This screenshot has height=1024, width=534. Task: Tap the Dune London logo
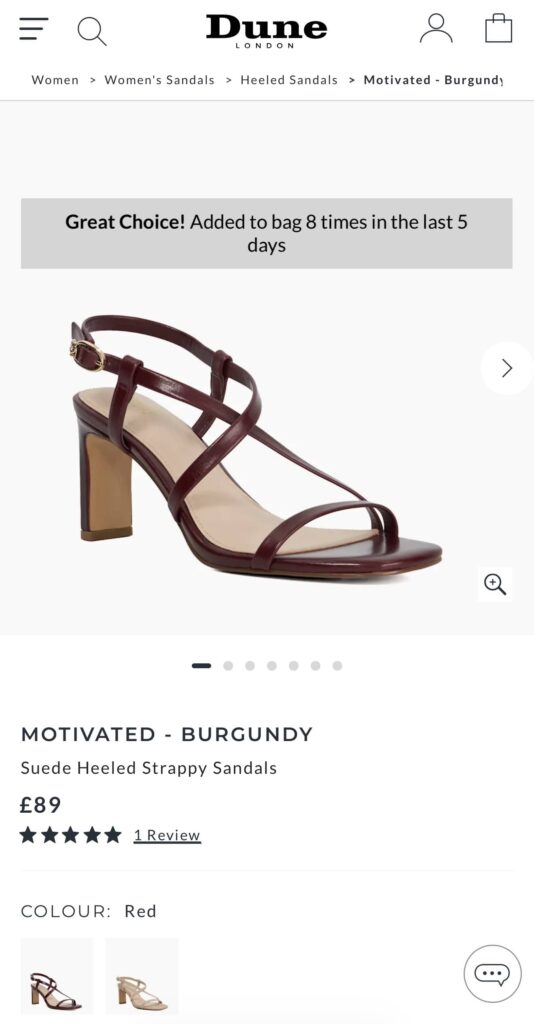266,31
